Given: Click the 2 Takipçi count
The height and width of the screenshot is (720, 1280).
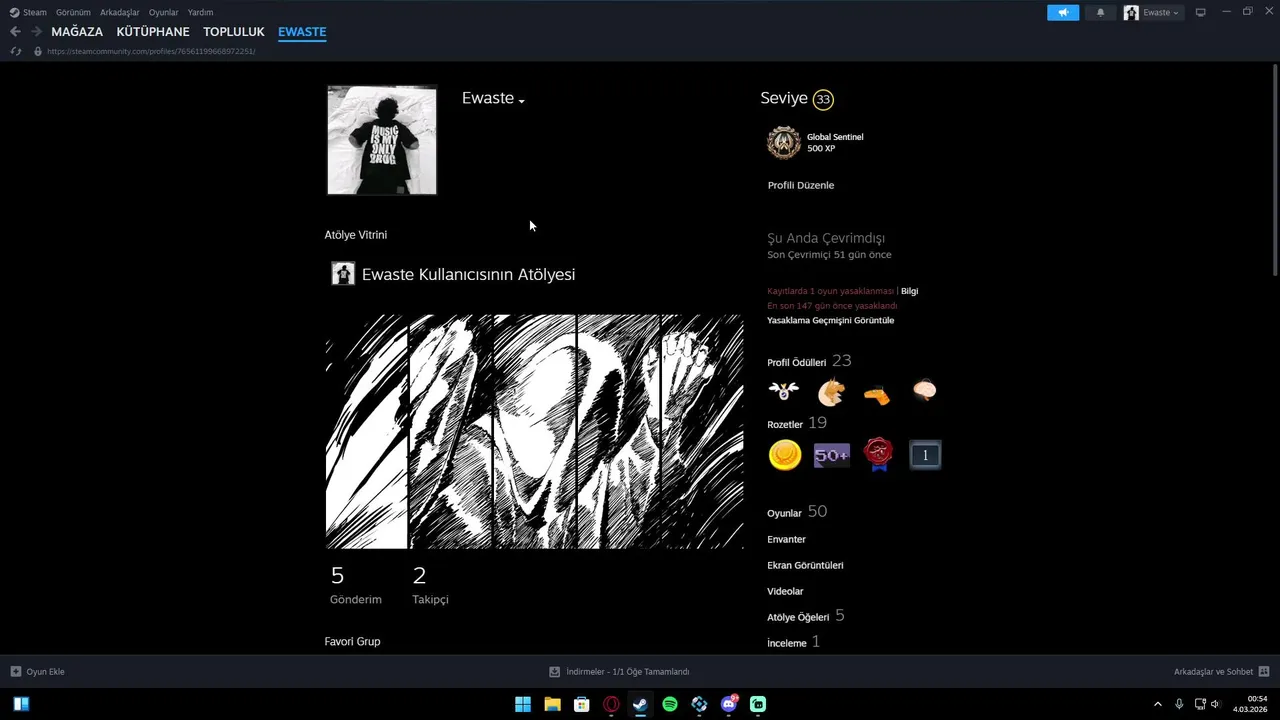Looking at the screenshot, I should (430, 585).
